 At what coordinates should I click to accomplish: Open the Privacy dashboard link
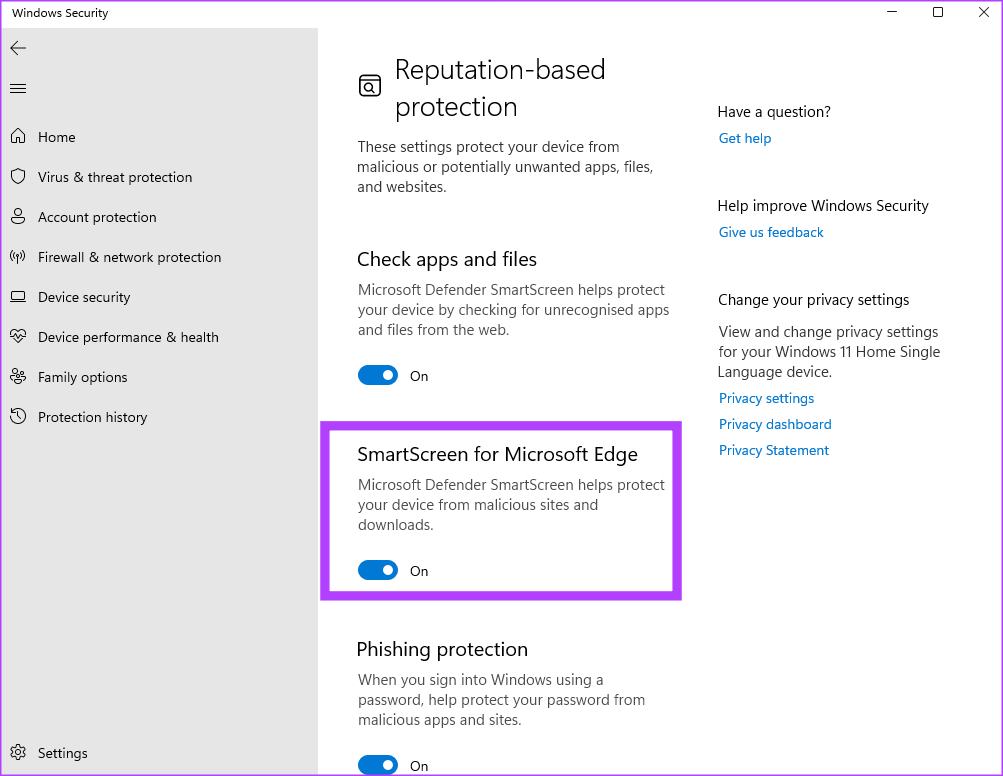[x=775, y=424]
